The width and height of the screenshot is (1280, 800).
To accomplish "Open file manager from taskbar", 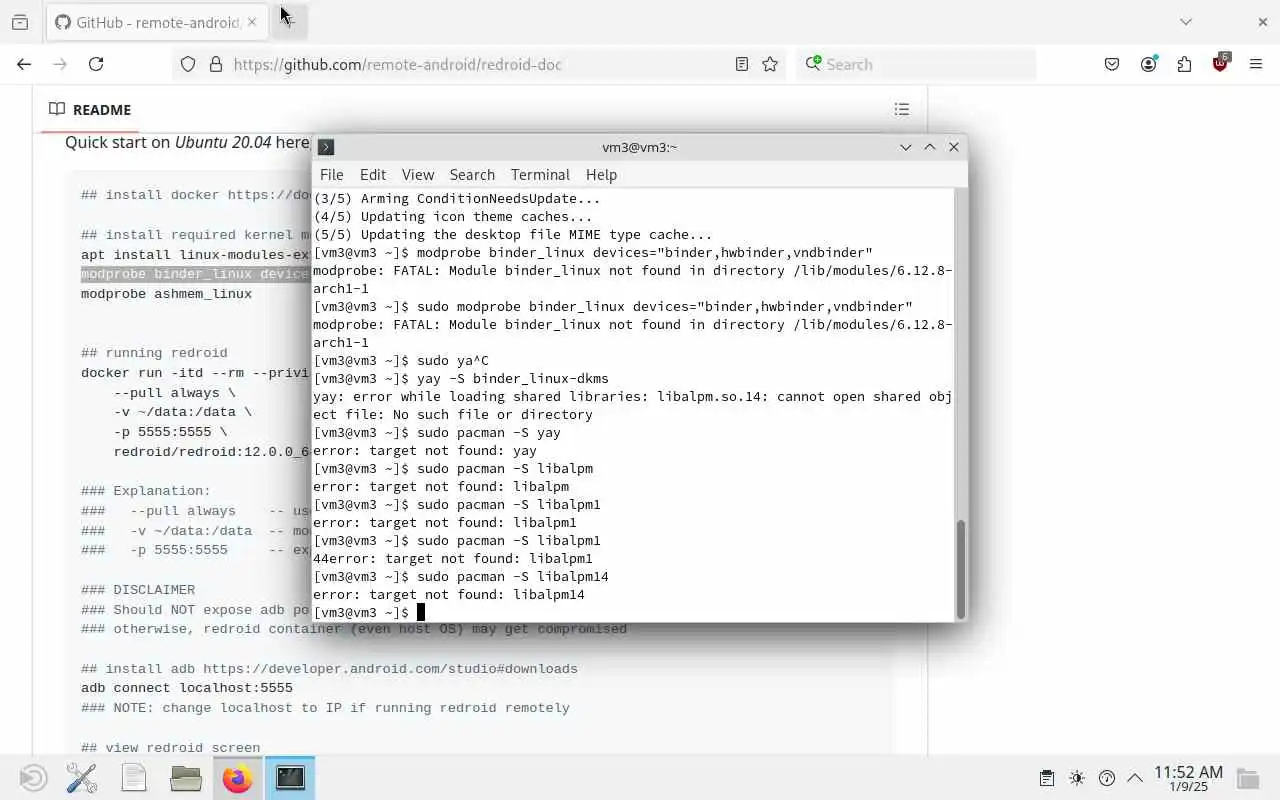I will pyautogui.click(x=186, y=778).
